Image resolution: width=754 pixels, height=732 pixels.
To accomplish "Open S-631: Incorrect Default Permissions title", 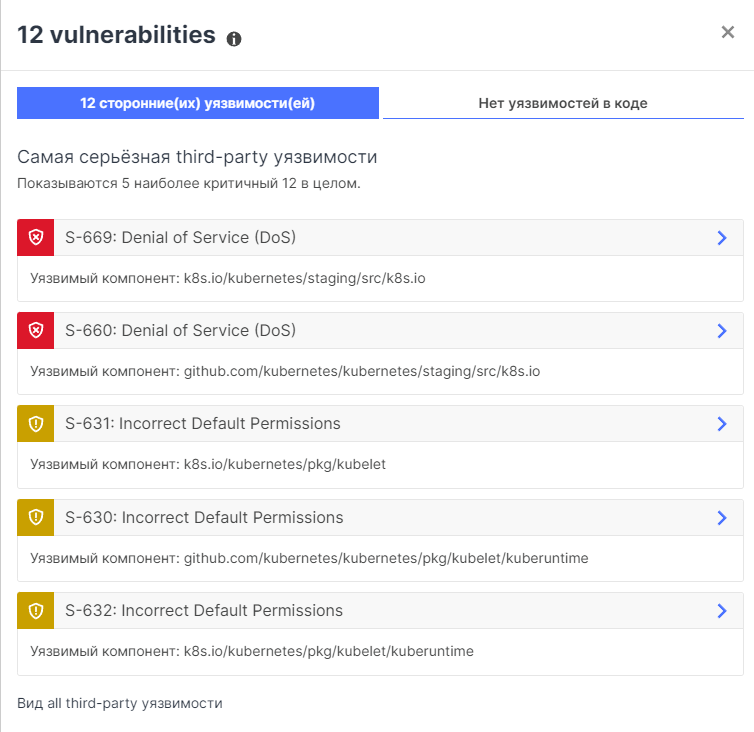I will click(203, 424).
